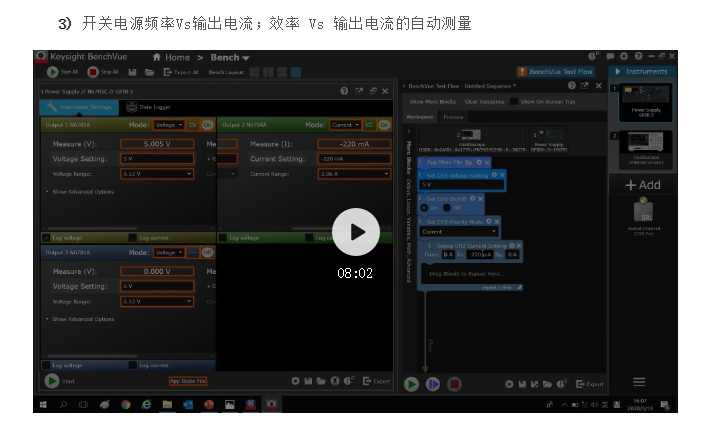Toggle the Output 2 On switch
Viewport: 711px width, 443px height.
[384, 125]
